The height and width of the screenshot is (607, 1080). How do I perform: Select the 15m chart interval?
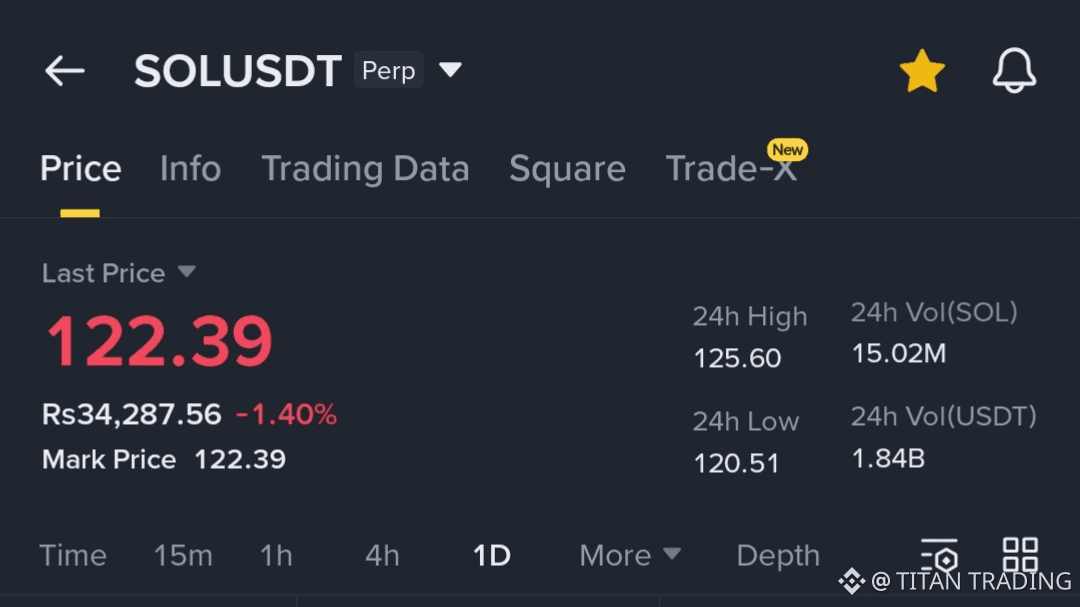pyautogui.click(x=183, y=555)
